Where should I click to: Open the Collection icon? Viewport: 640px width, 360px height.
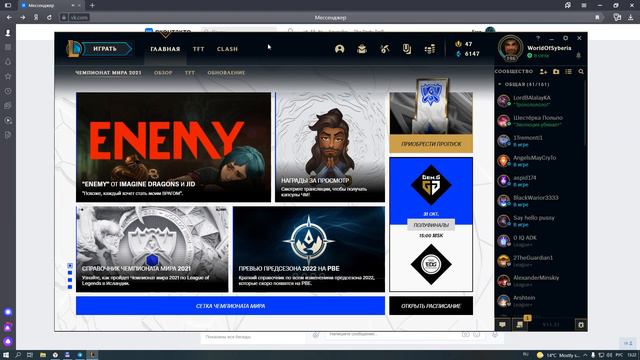(362, 49)
